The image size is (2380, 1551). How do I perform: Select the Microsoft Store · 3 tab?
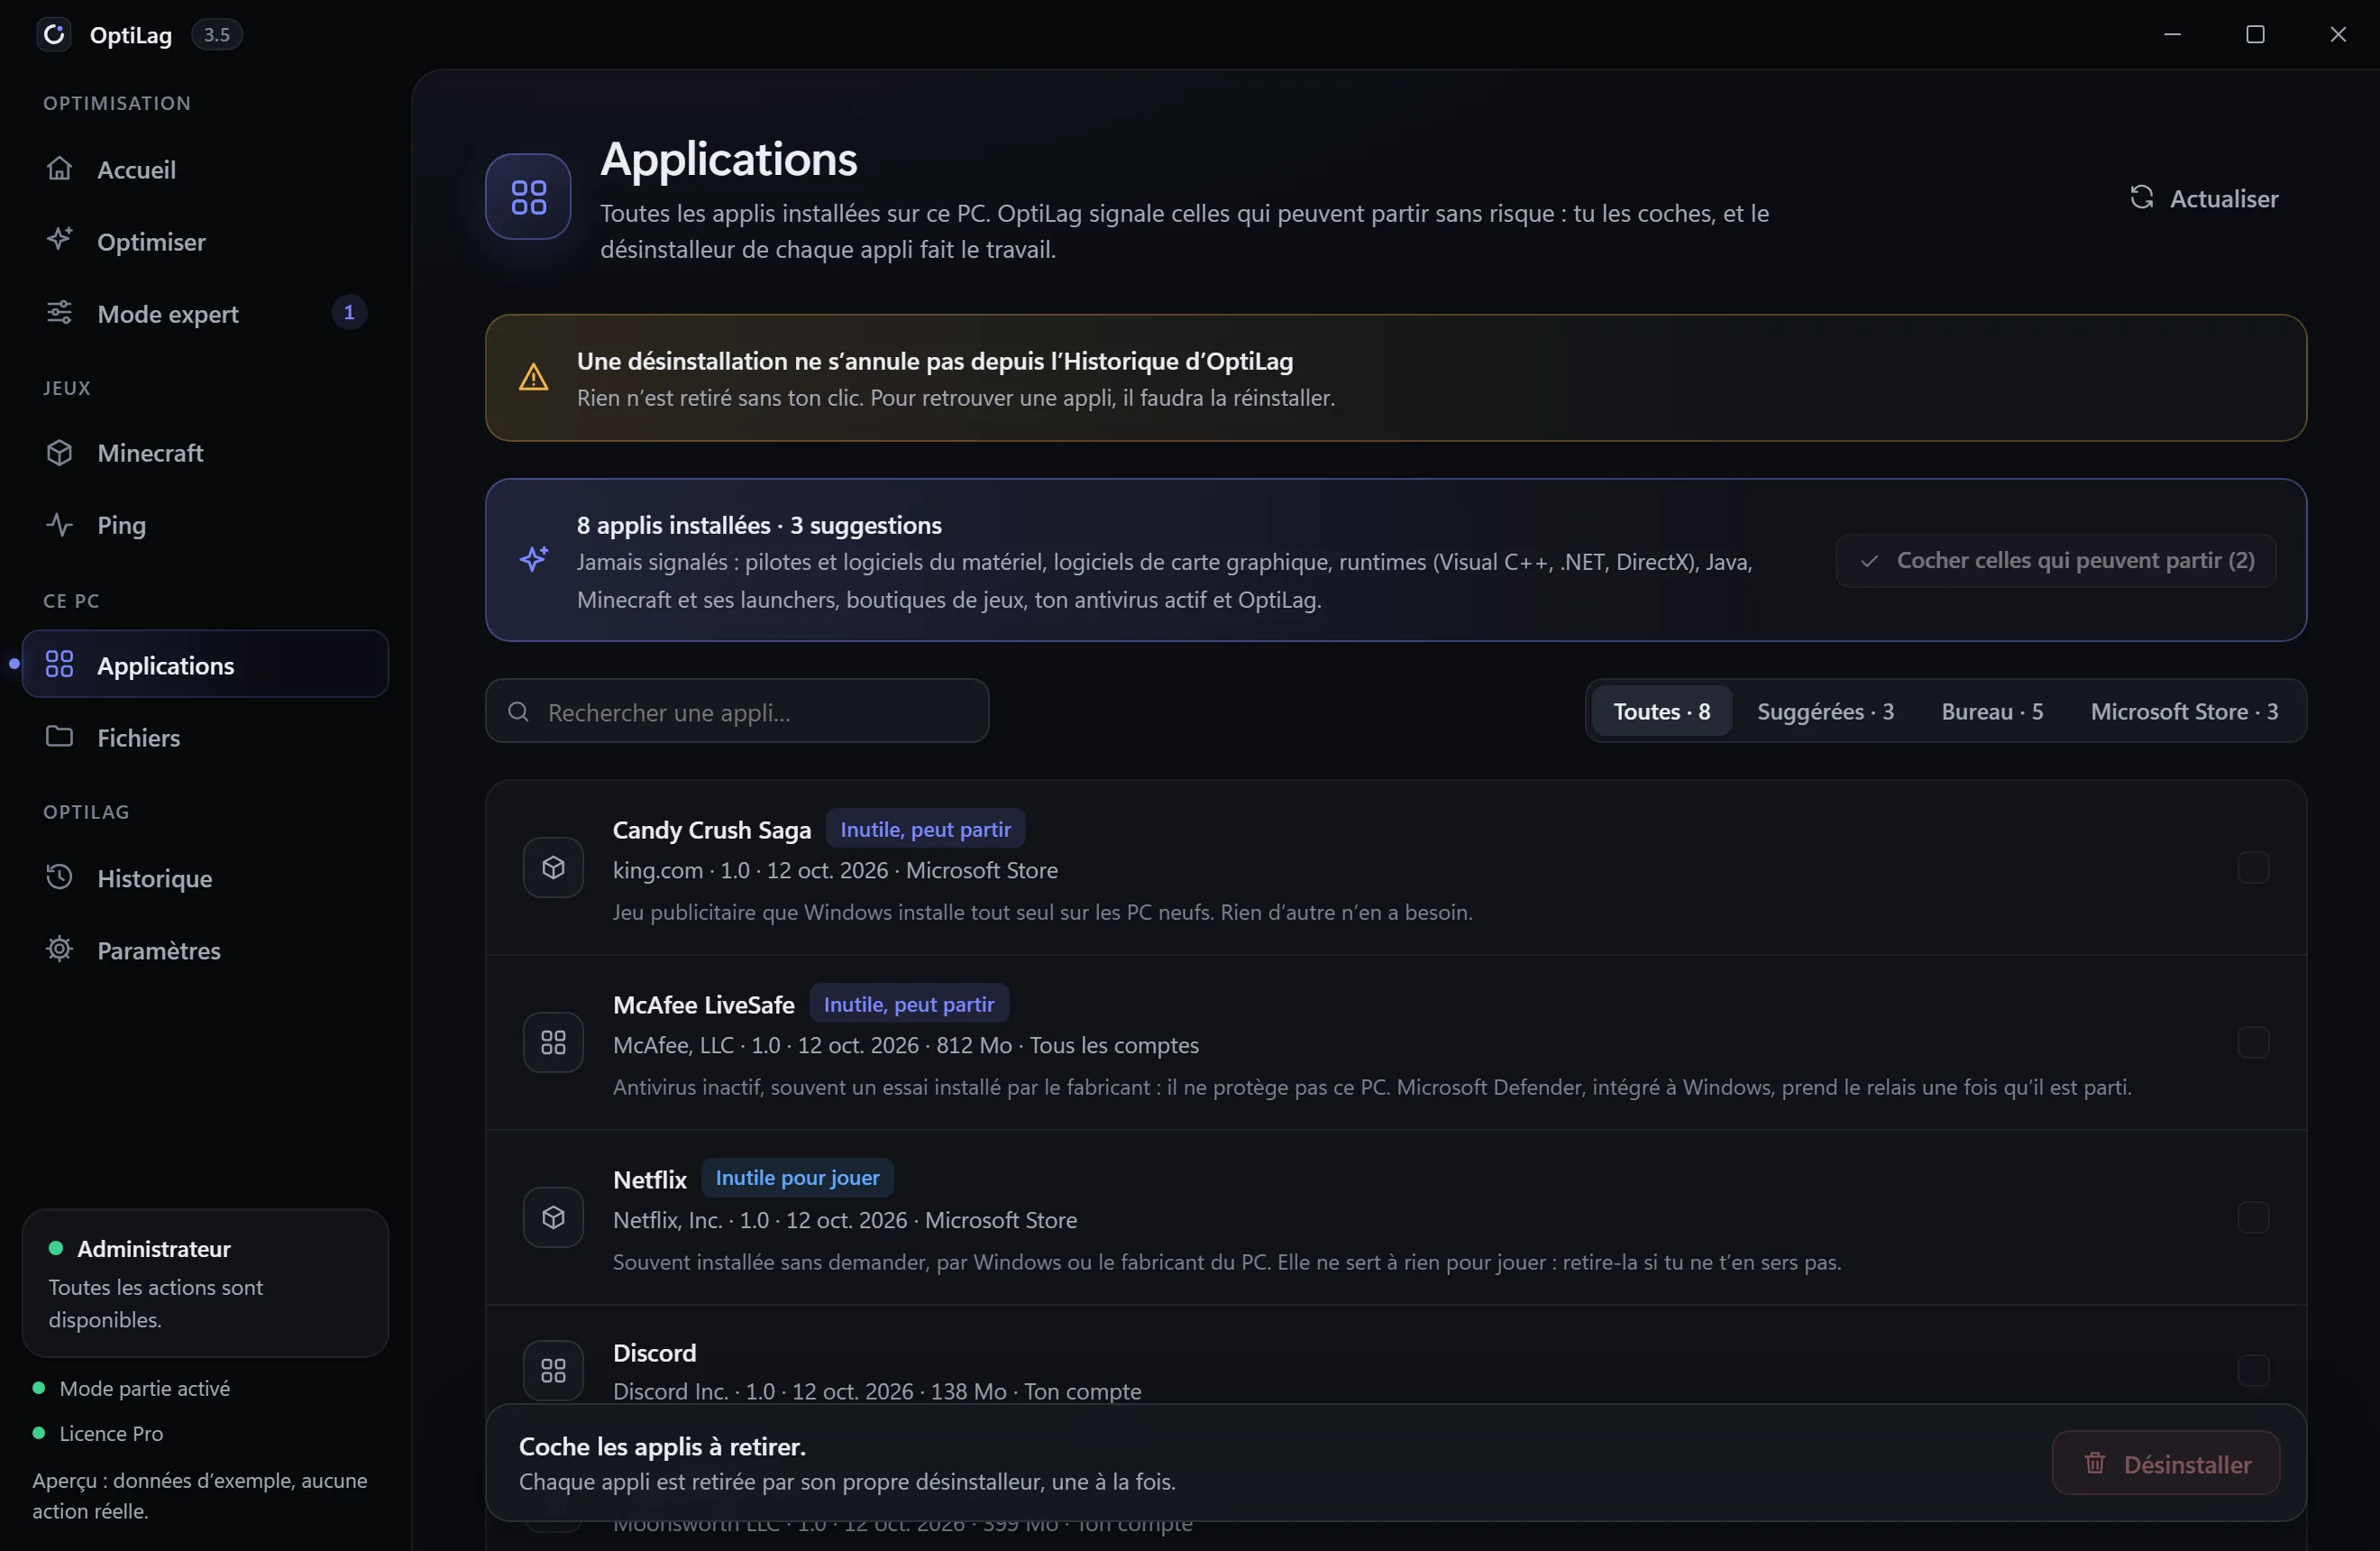click(2184, 711)
